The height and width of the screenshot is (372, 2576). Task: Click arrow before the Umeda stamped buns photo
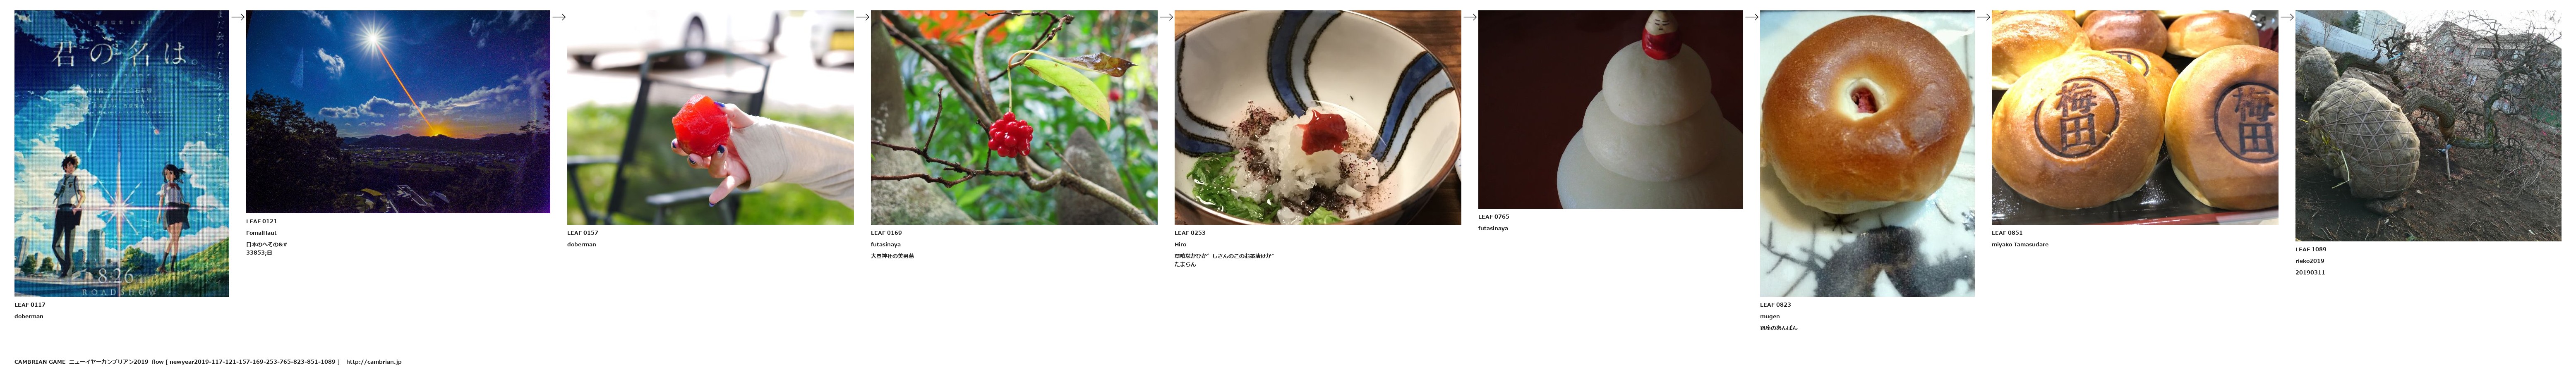(x=1983, y=17)
